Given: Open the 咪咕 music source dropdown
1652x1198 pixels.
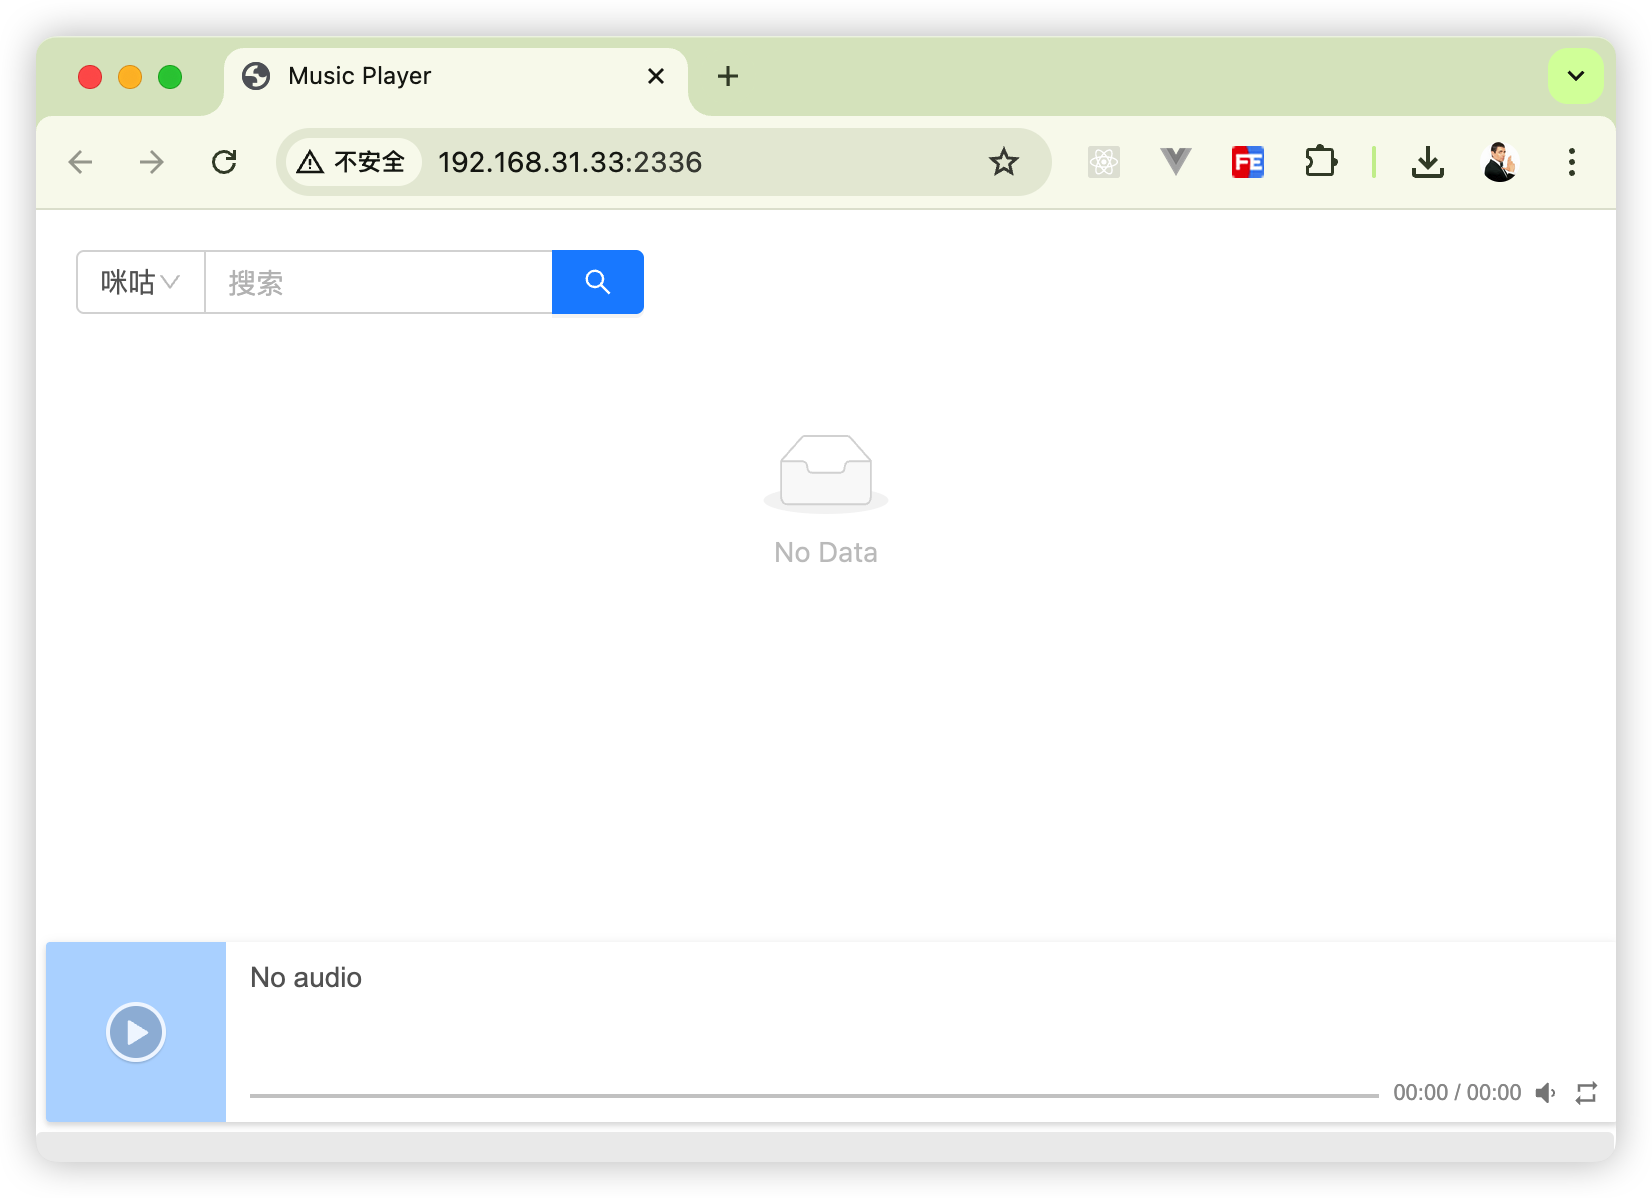Looking at the screenshot, I should [x=140, y=282].
